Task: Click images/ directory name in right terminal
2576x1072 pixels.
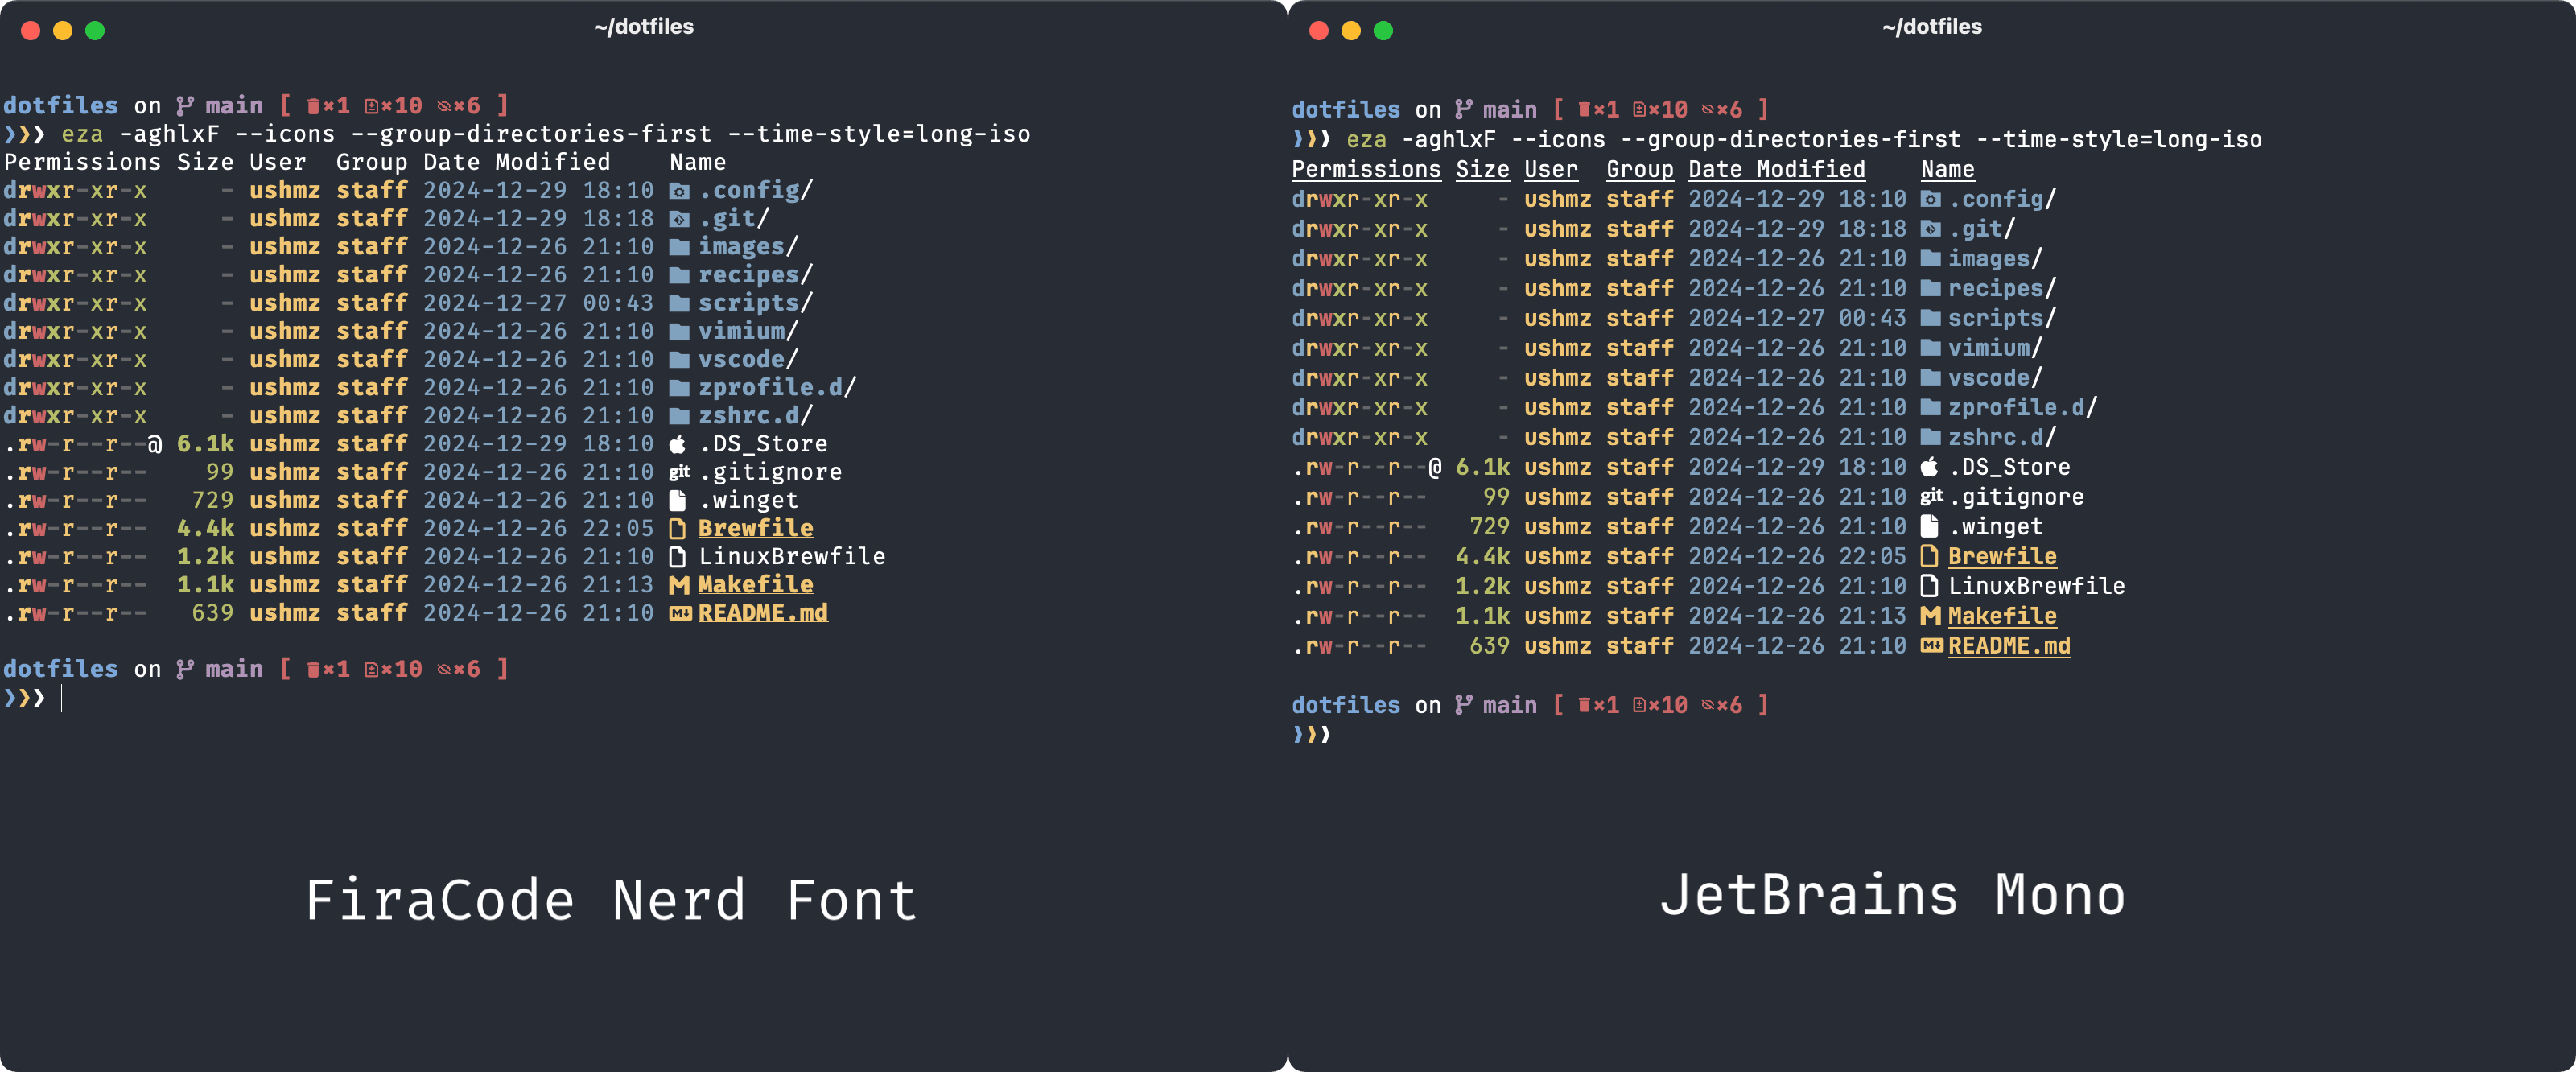Action: tap(1995, 258)
